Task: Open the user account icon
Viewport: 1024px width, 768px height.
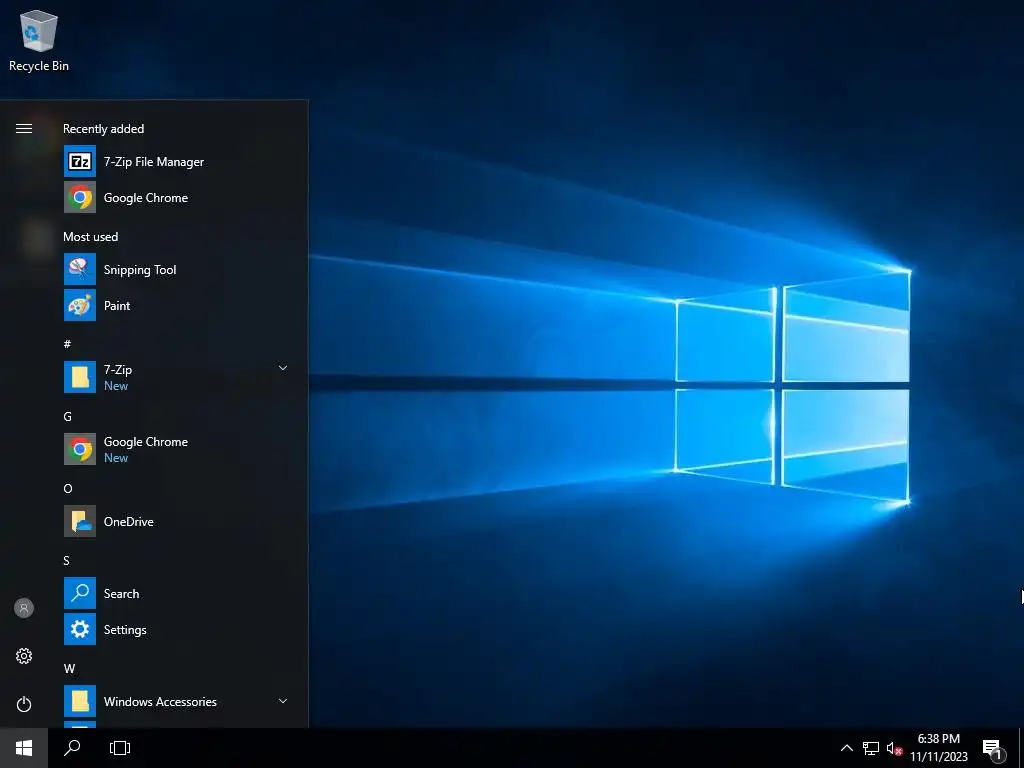Action: point(24,608)
